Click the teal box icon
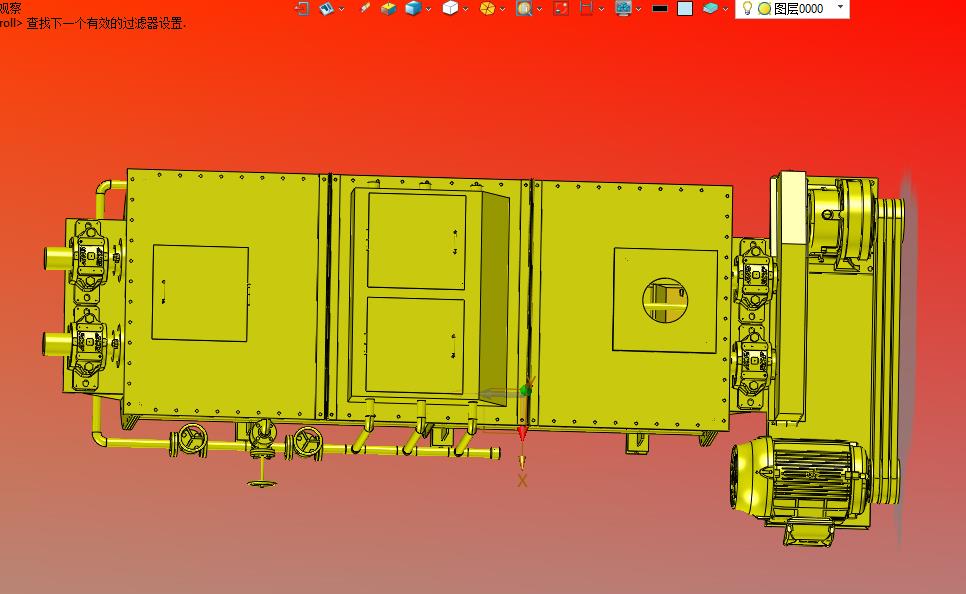Screen dimensions: 966x594 (x=710, y=8)
